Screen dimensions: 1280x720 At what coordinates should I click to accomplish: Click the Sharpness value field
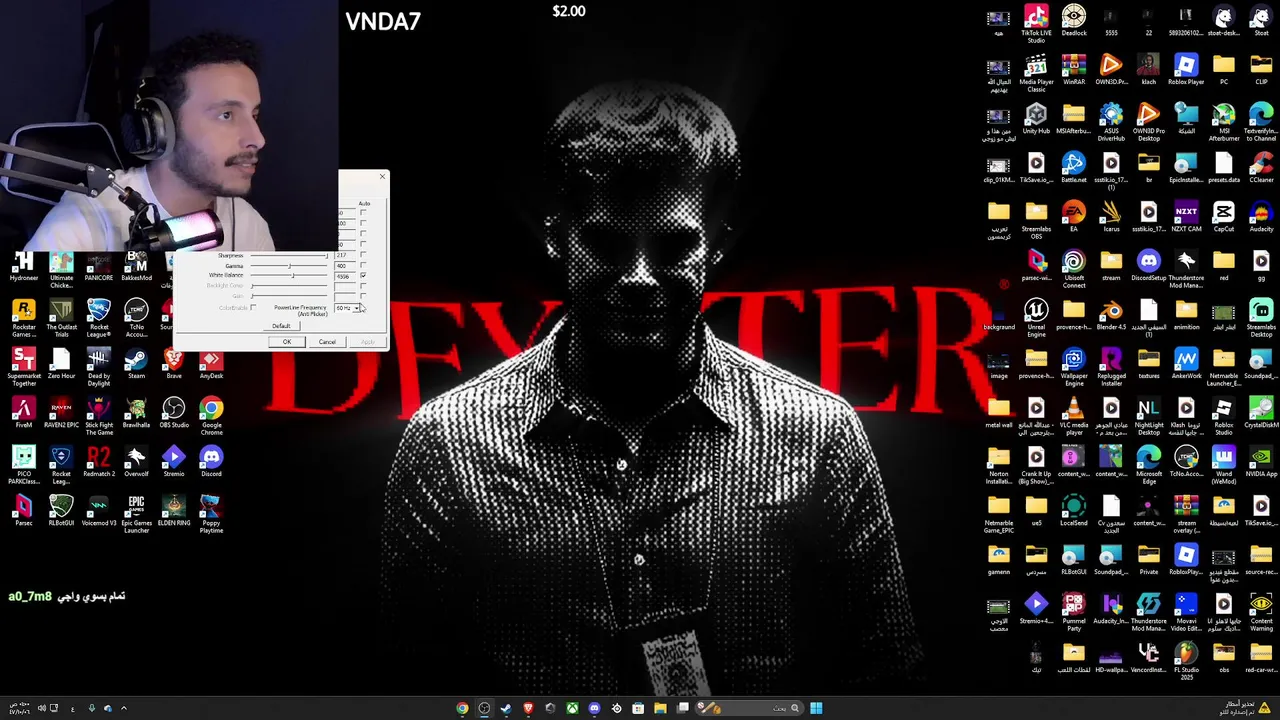[x=344, y=256]
